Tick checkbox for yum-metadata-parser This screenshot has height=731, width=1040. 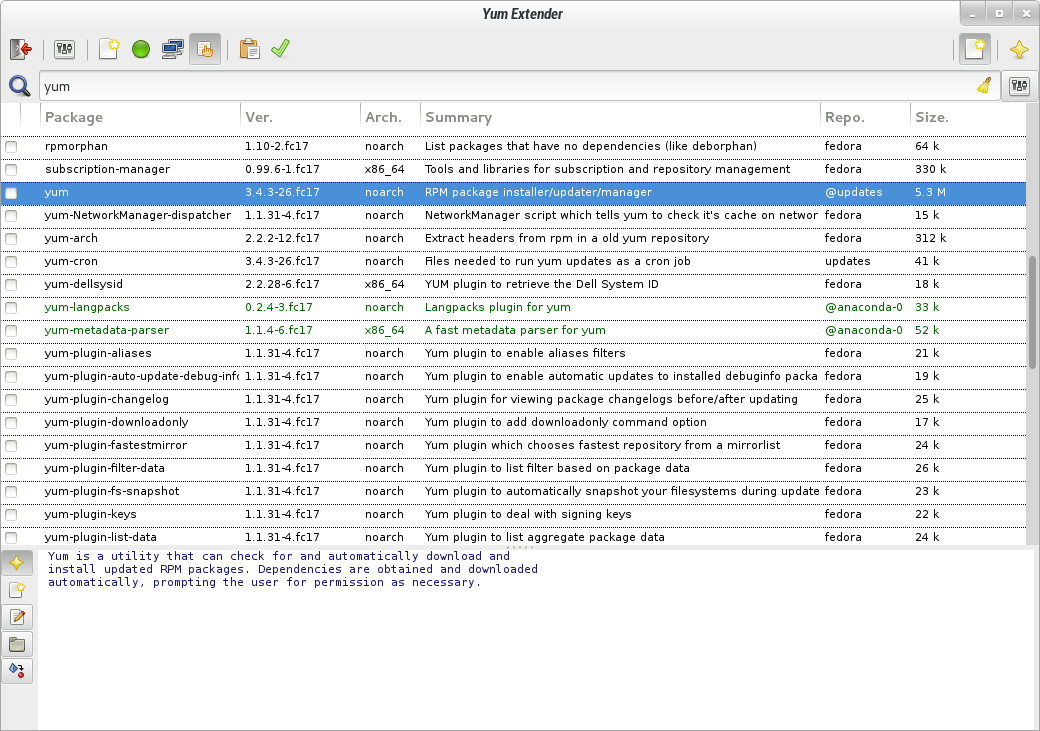click(11, 331)
